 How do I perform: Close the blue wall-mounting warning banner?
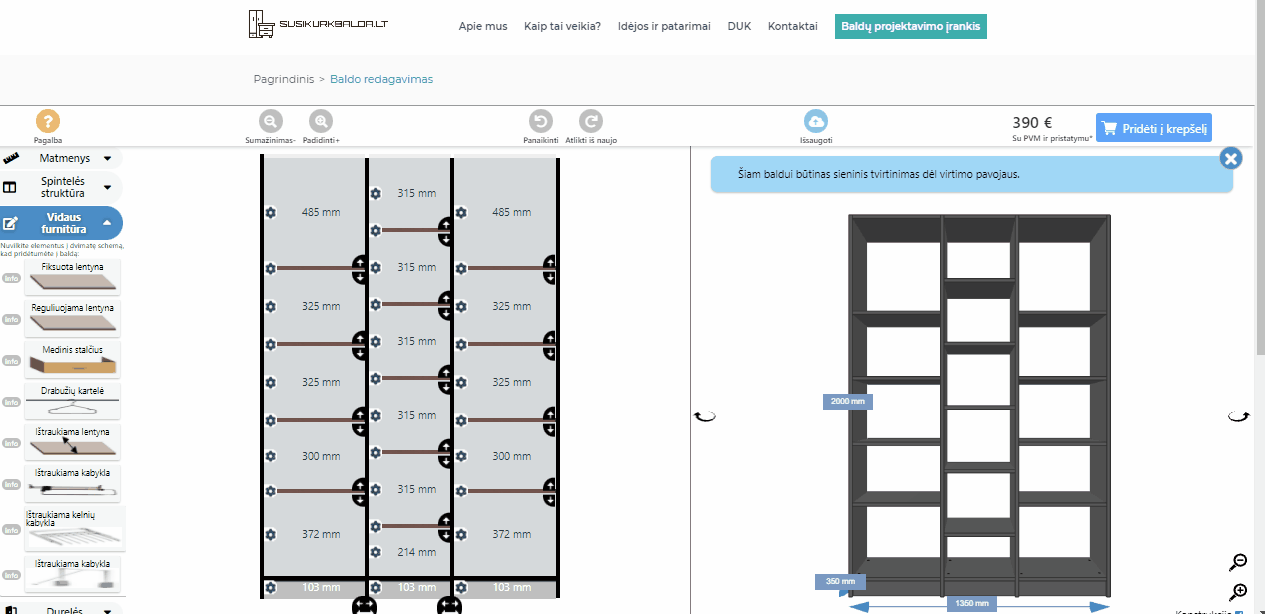tap(1231, 158)
